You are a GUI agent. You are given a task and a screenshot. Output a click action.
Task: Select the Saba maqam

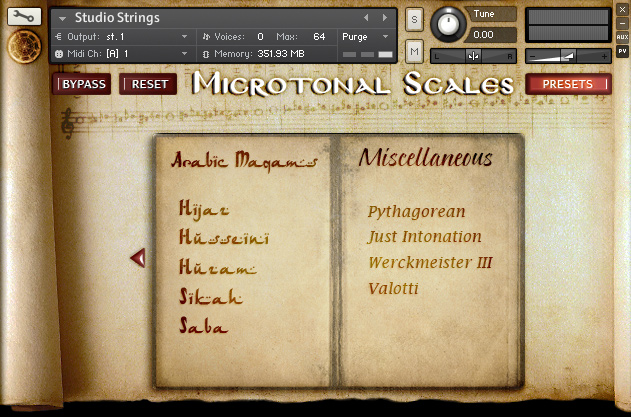point(204,325)
